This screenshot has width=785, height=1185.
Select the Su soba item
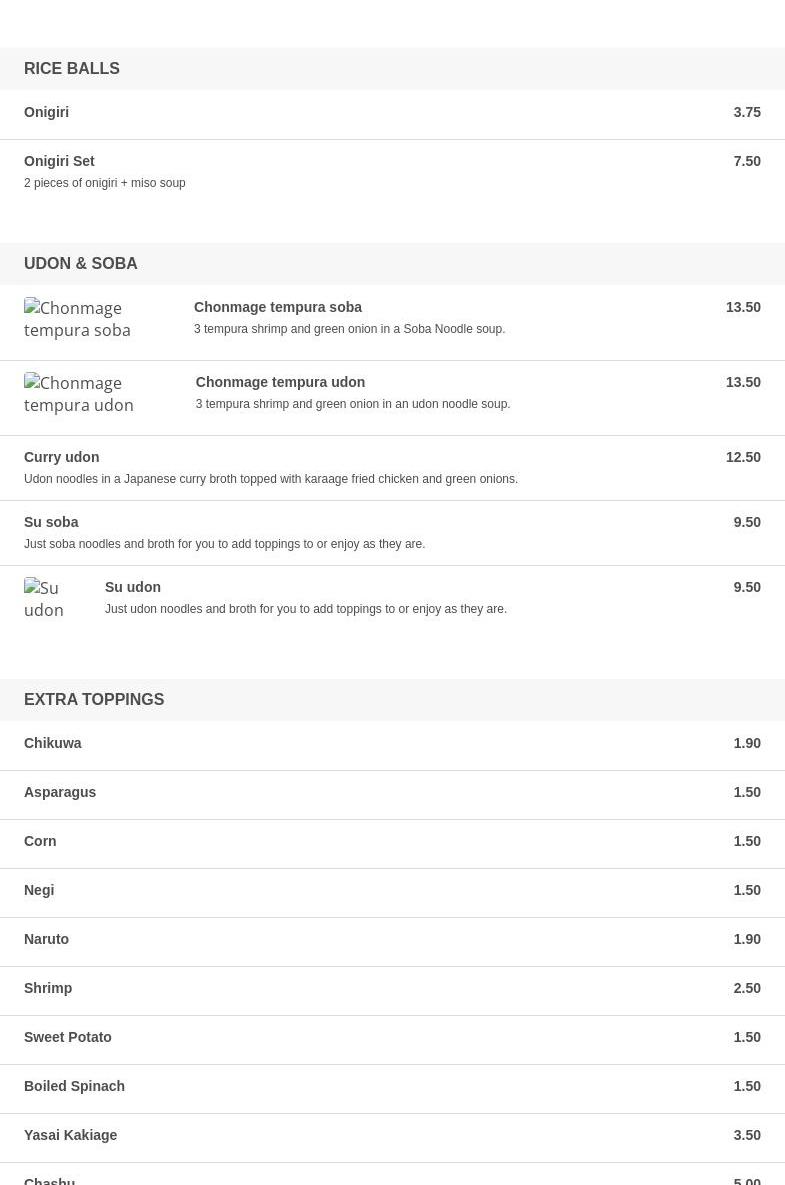51,522
